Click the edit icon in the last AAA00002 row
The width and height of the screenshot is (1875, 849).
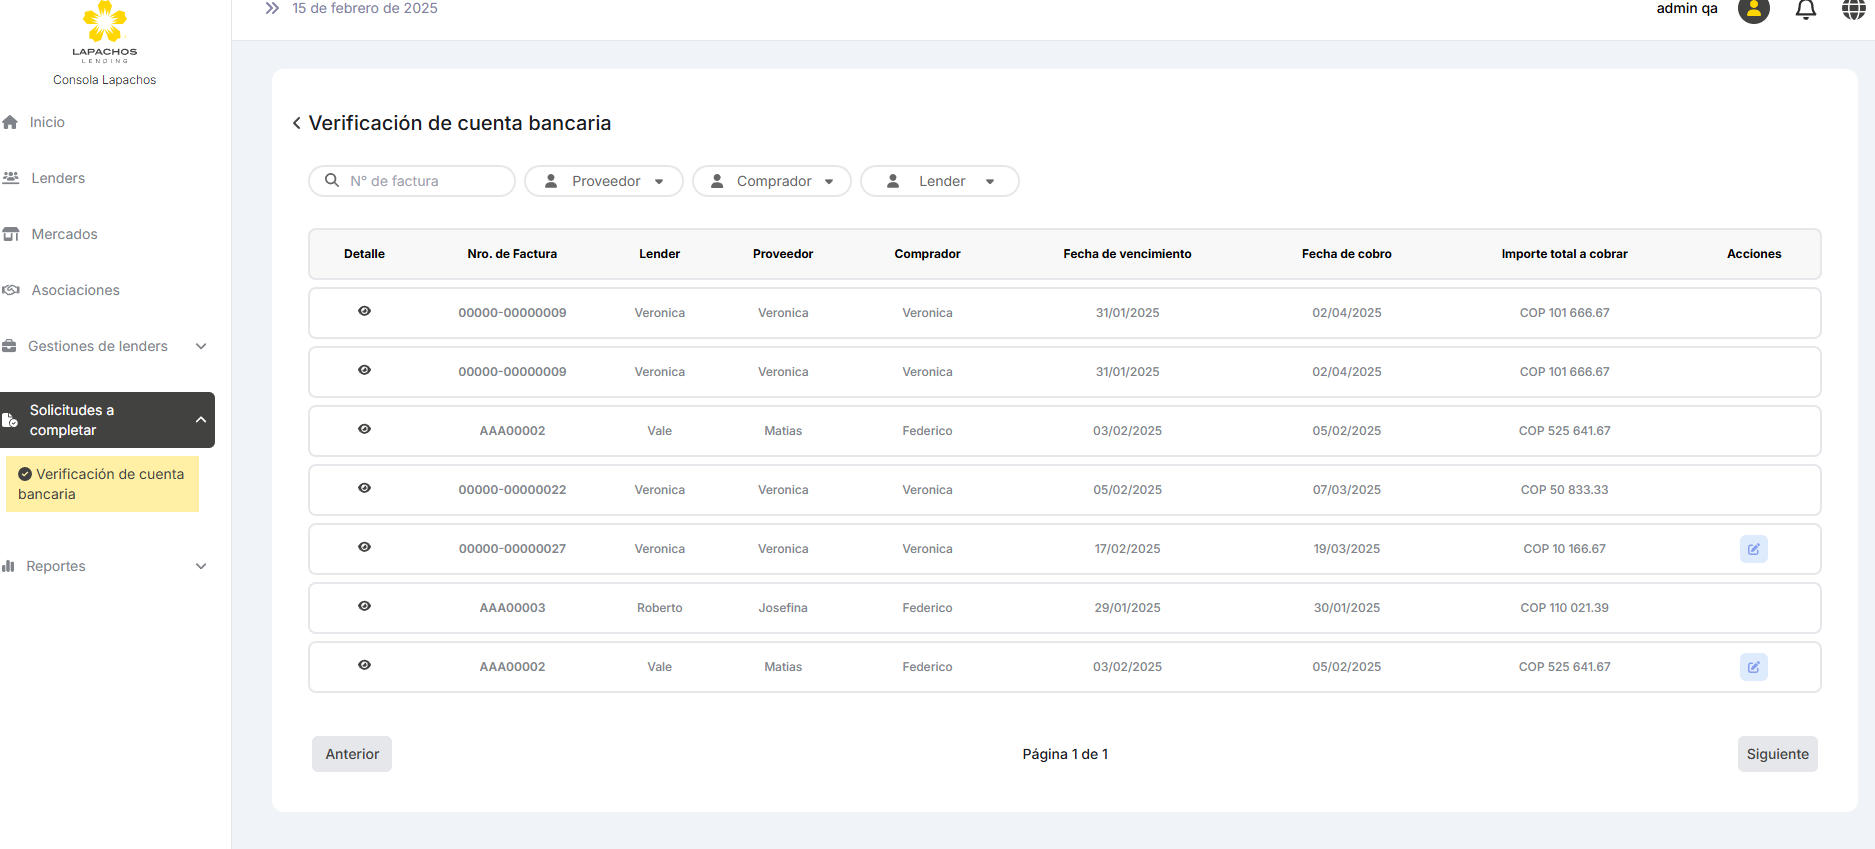(1753, 667)
